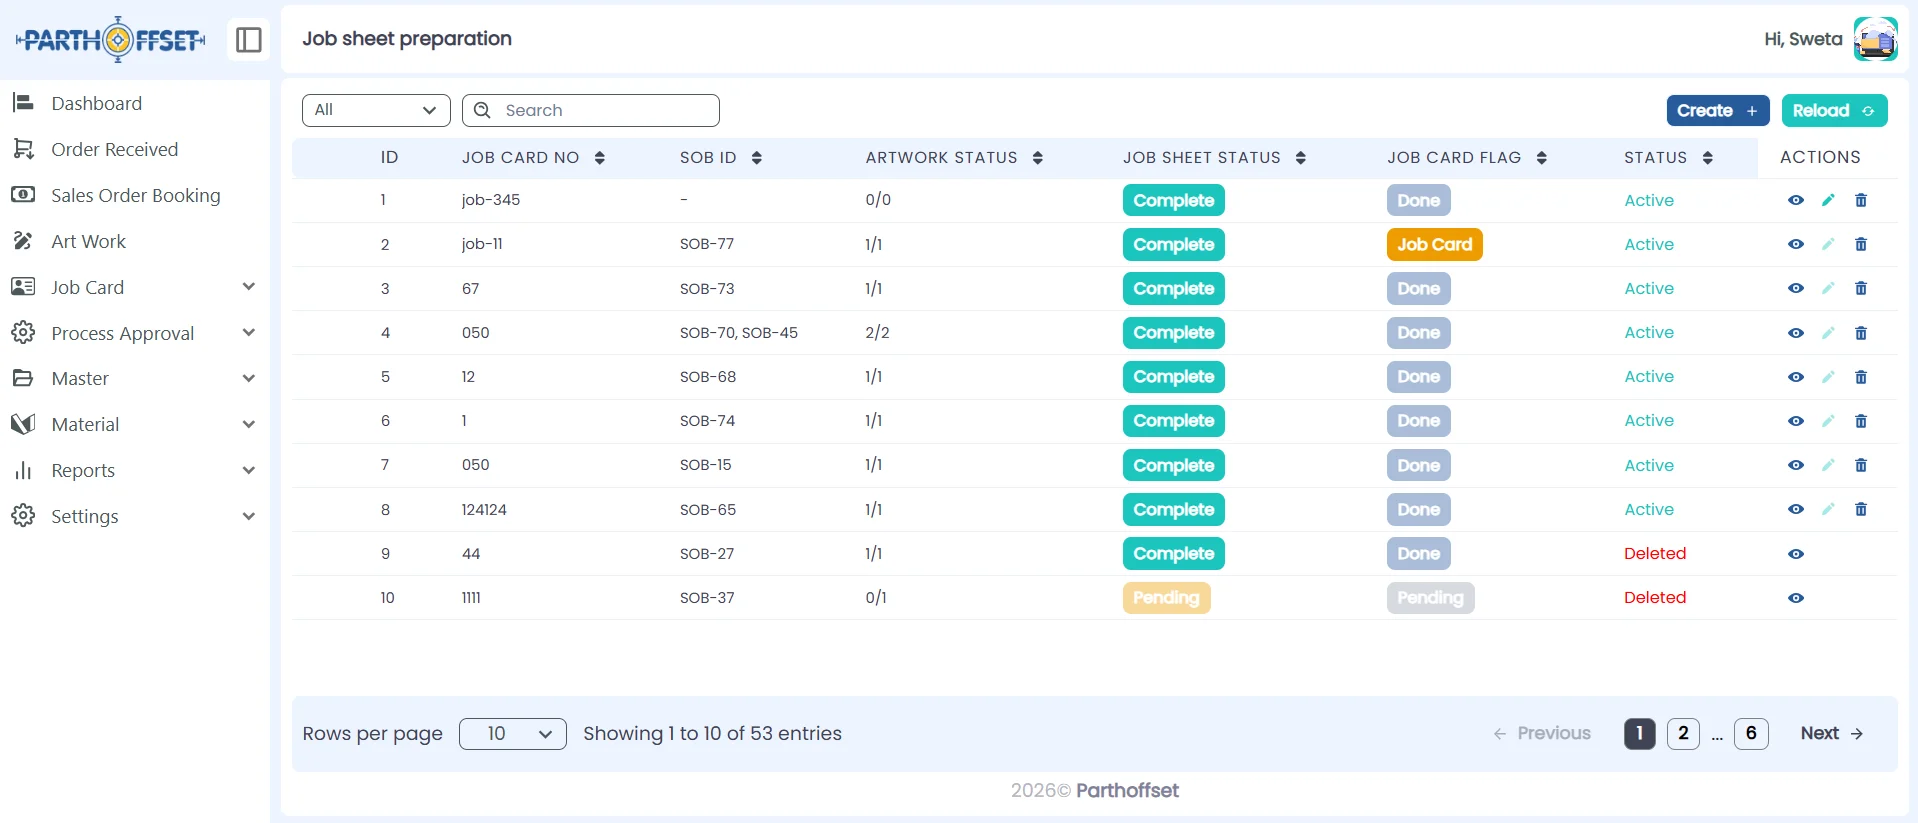The height and width of the screenshot is (823, 1918).
Task: Sort by the Job Card Flag column
Action: click(1541, 158)
